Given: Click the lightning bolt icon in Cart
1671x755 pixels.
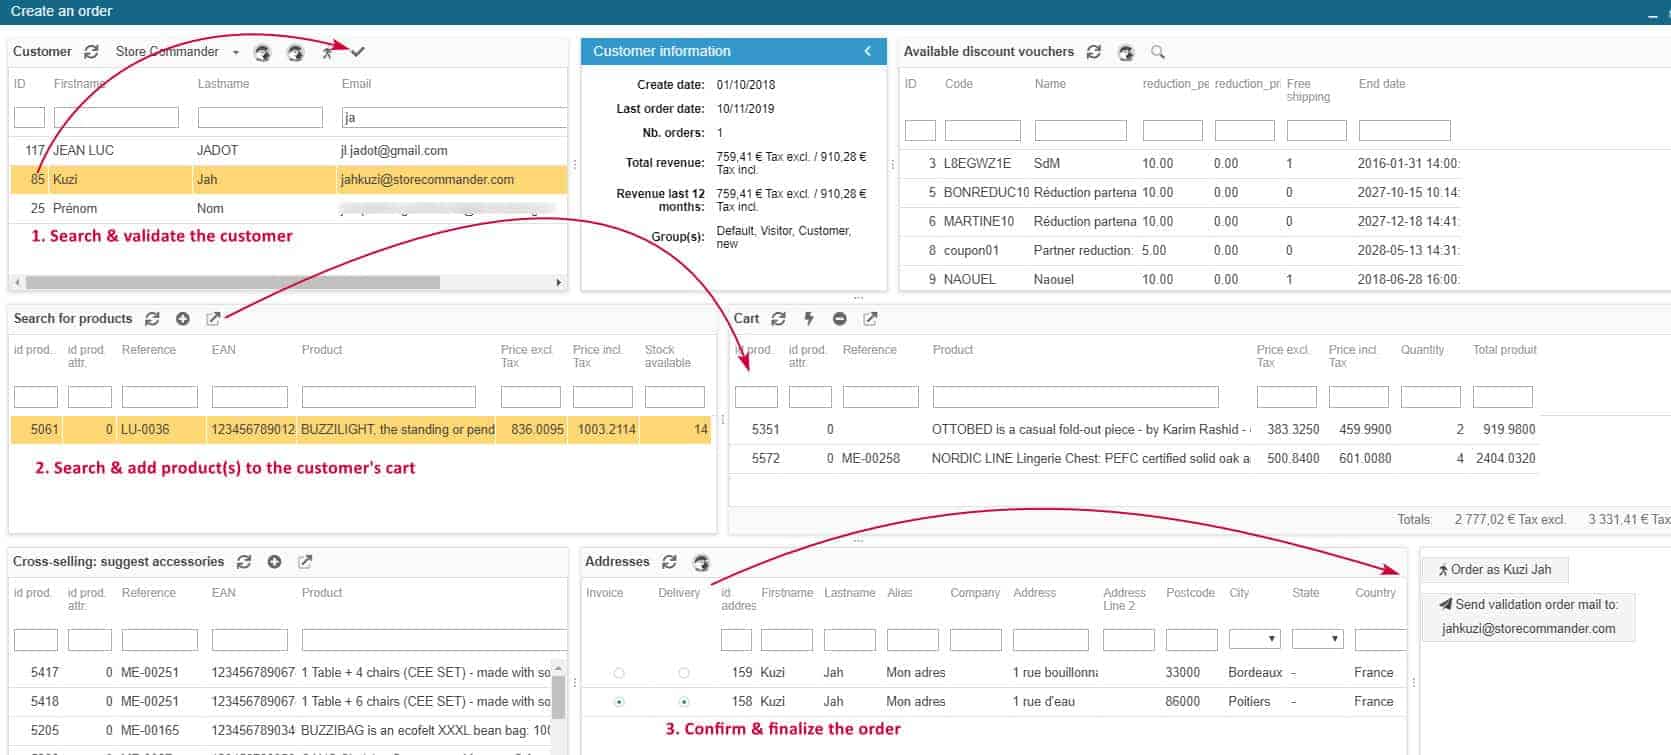Looking at the screenshot, I should coord(809,319).
